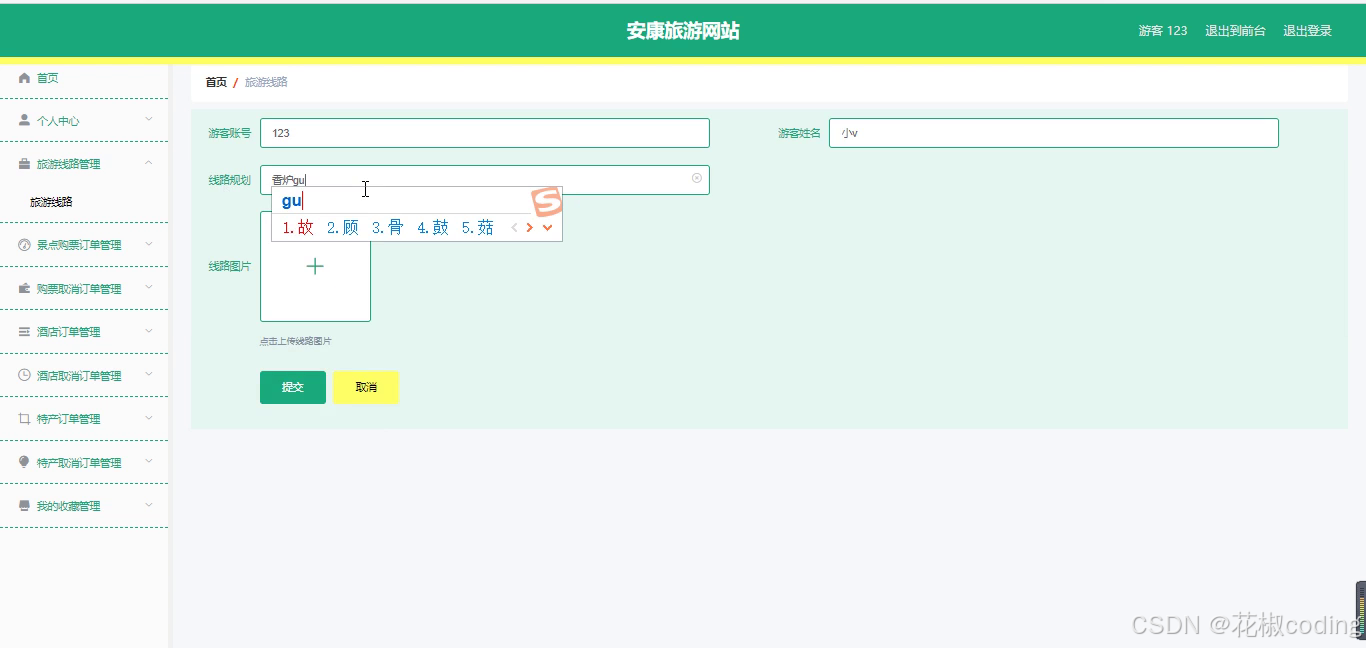Open next candidate page in the IME popup

pos(530,227)
